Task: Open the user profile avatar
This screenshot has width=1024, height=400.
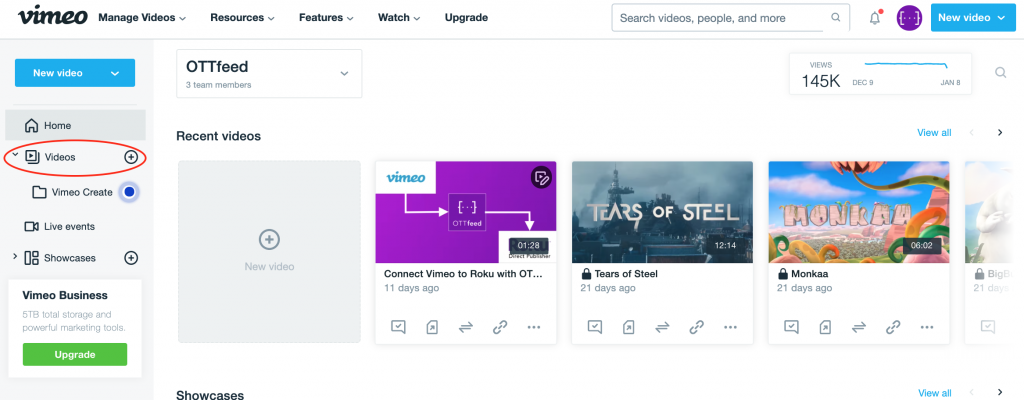Action: (x=909, y=18)
